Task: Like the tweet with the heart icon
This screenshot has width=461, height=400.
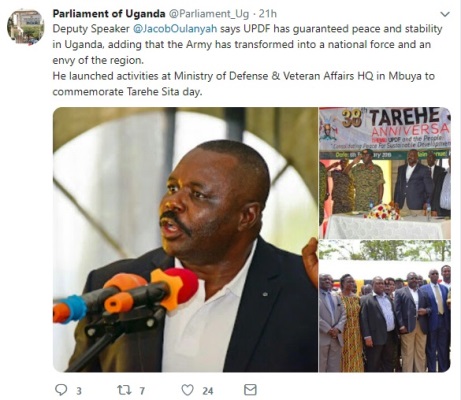Action: coord(187,390)
